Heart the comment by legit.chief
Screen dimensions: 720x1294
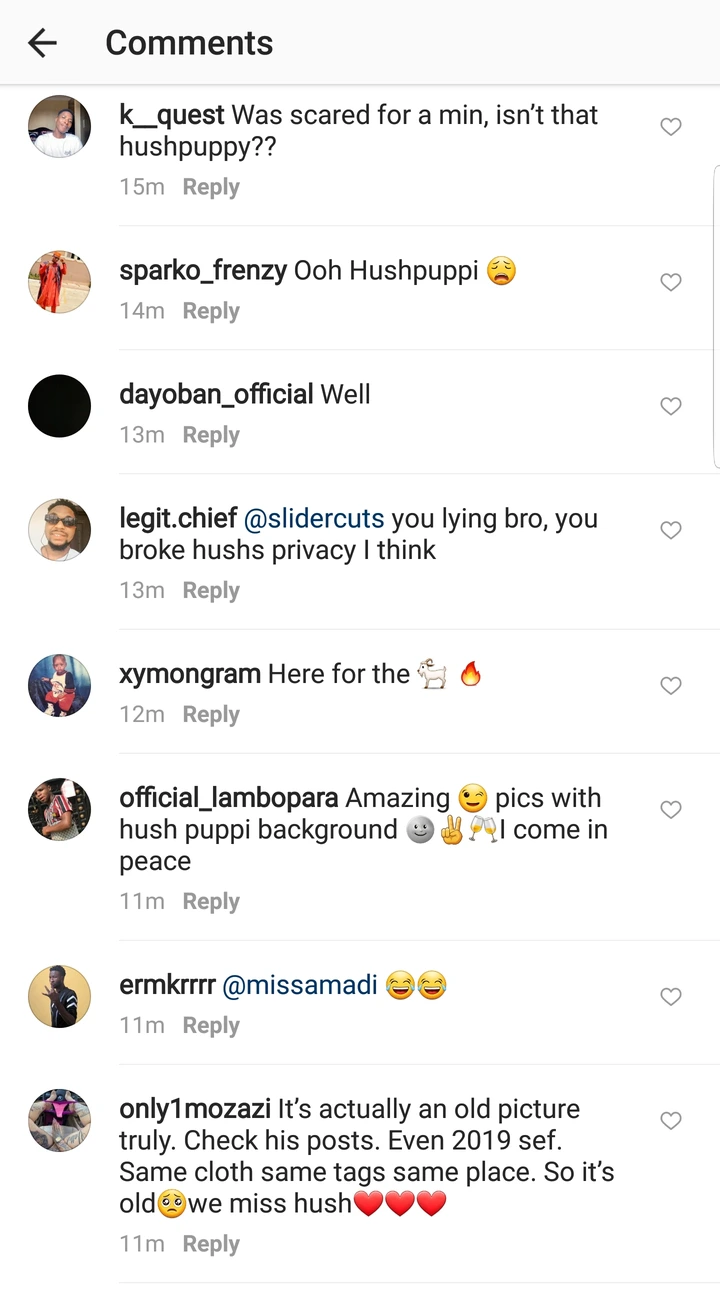[x=671, y=530]
